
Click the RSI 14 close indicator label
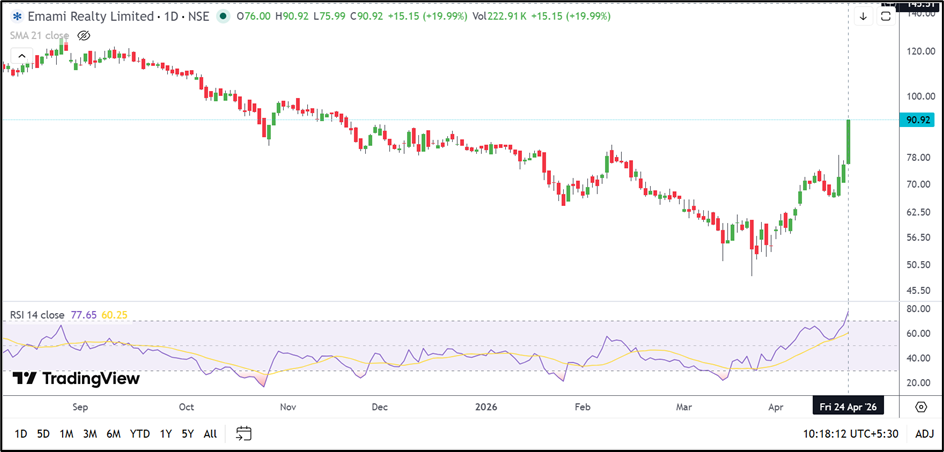[37, 314]
